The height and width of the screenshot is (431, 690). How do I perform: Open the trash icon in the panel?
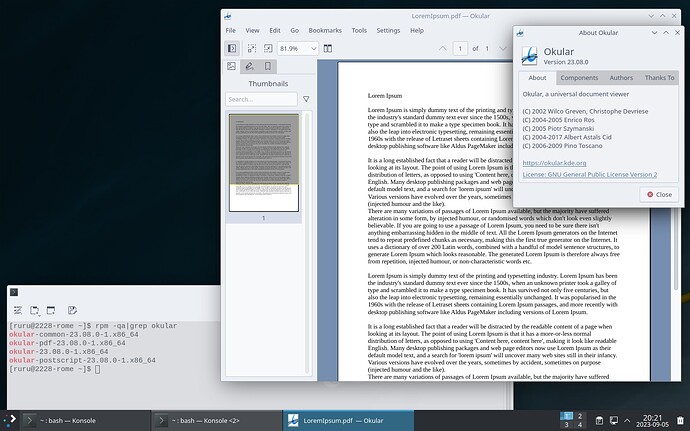680,420
